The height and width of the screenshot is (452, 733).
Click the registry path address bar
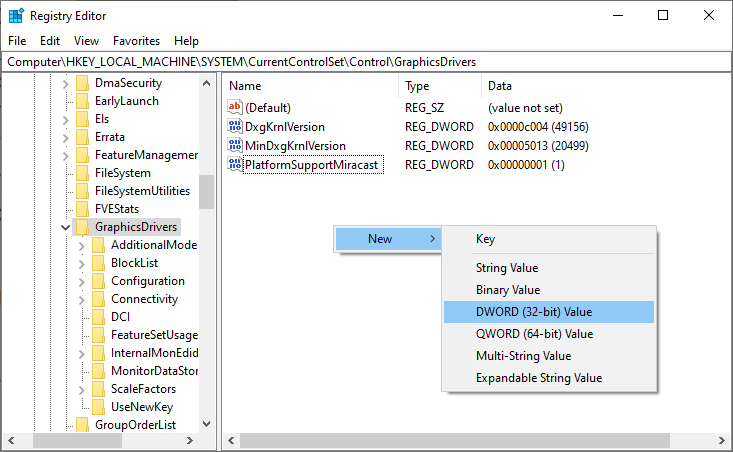366,62
